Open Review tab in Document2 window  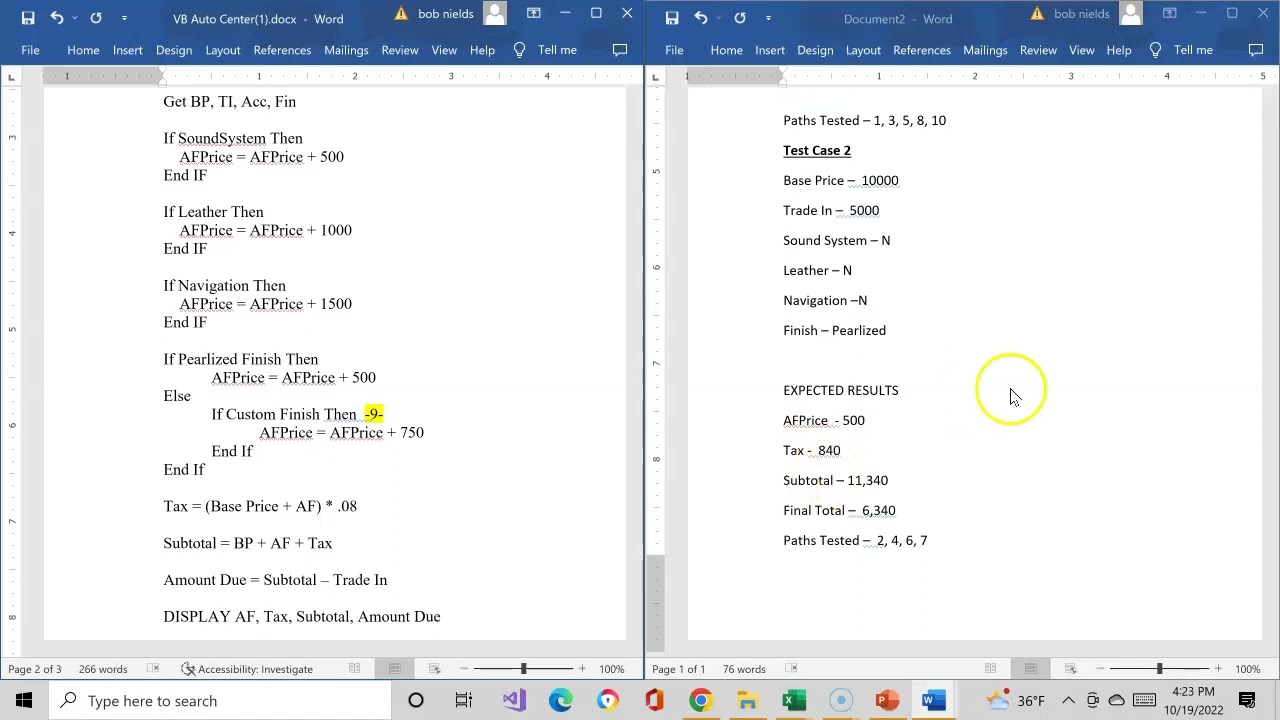[x=1038, y=50]
